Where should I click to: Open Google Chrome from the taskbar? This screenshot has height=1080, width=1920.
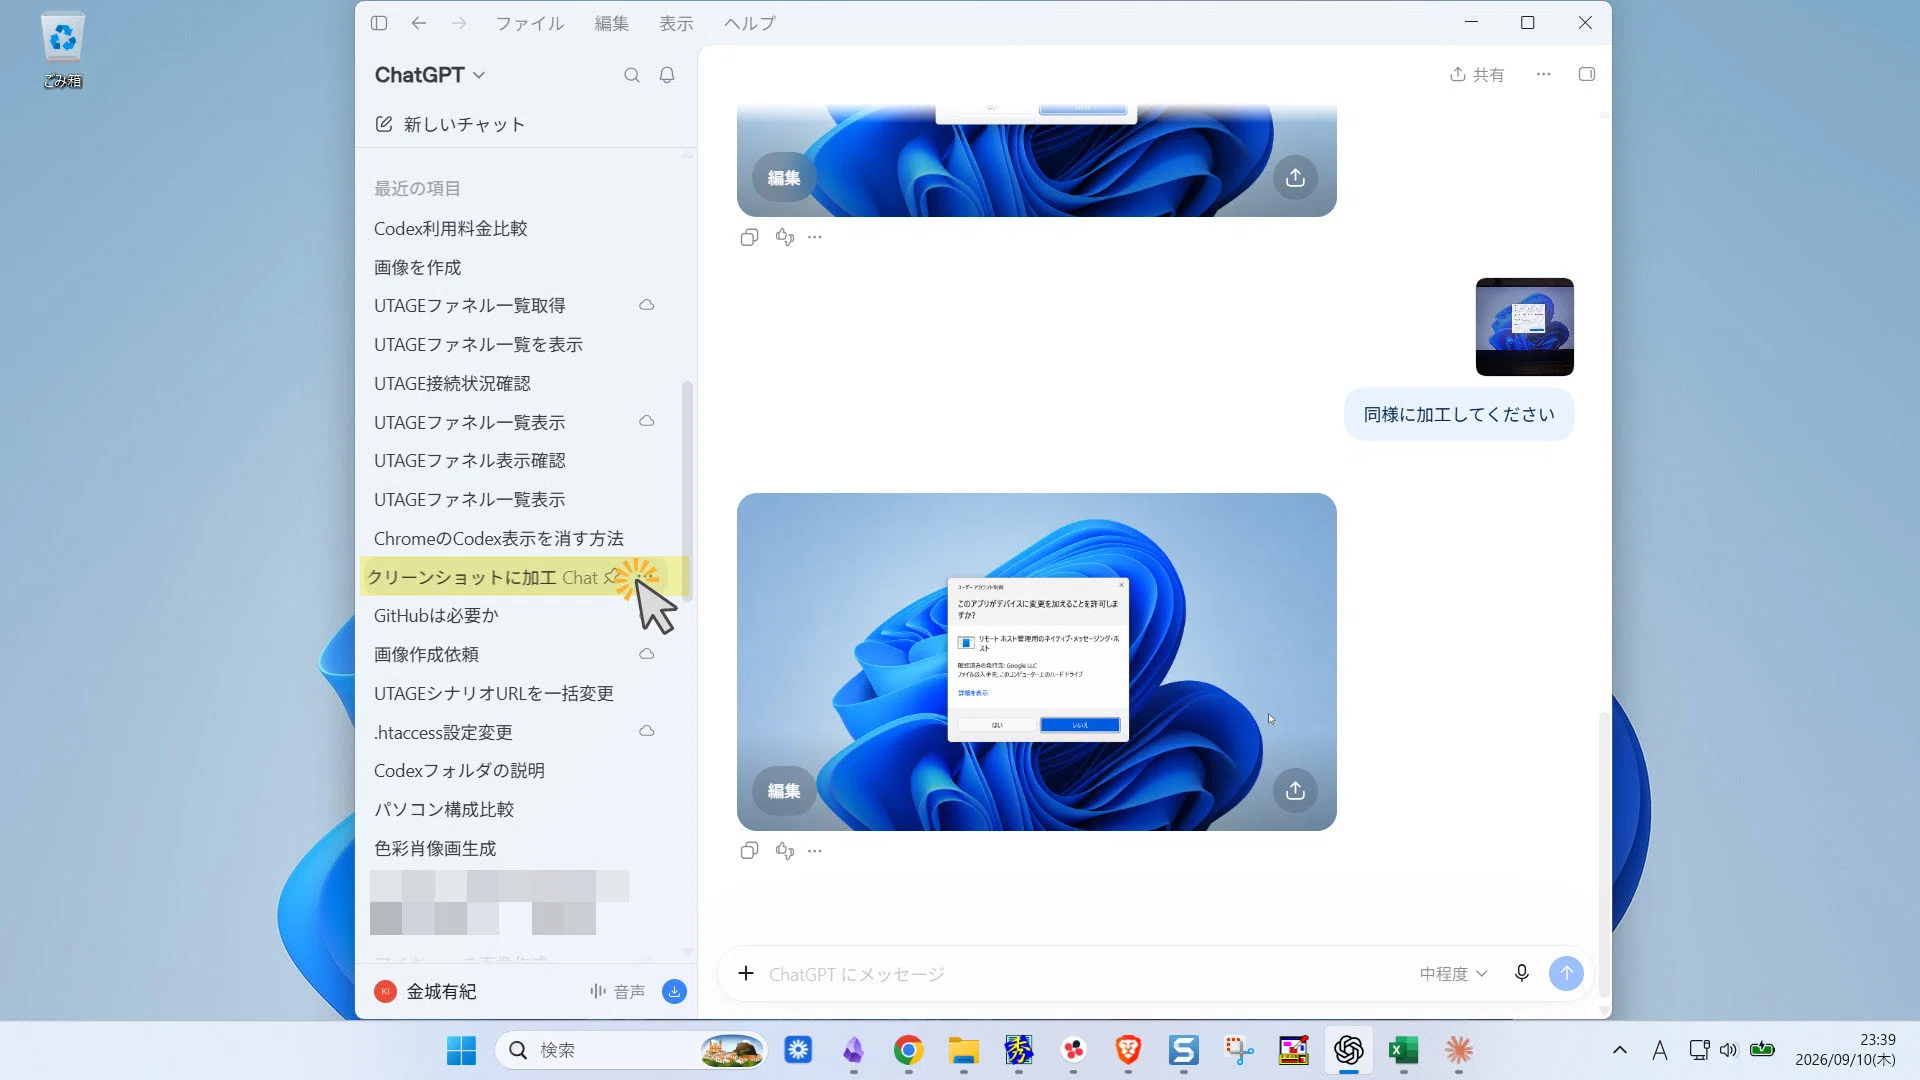click(908, 1050)
